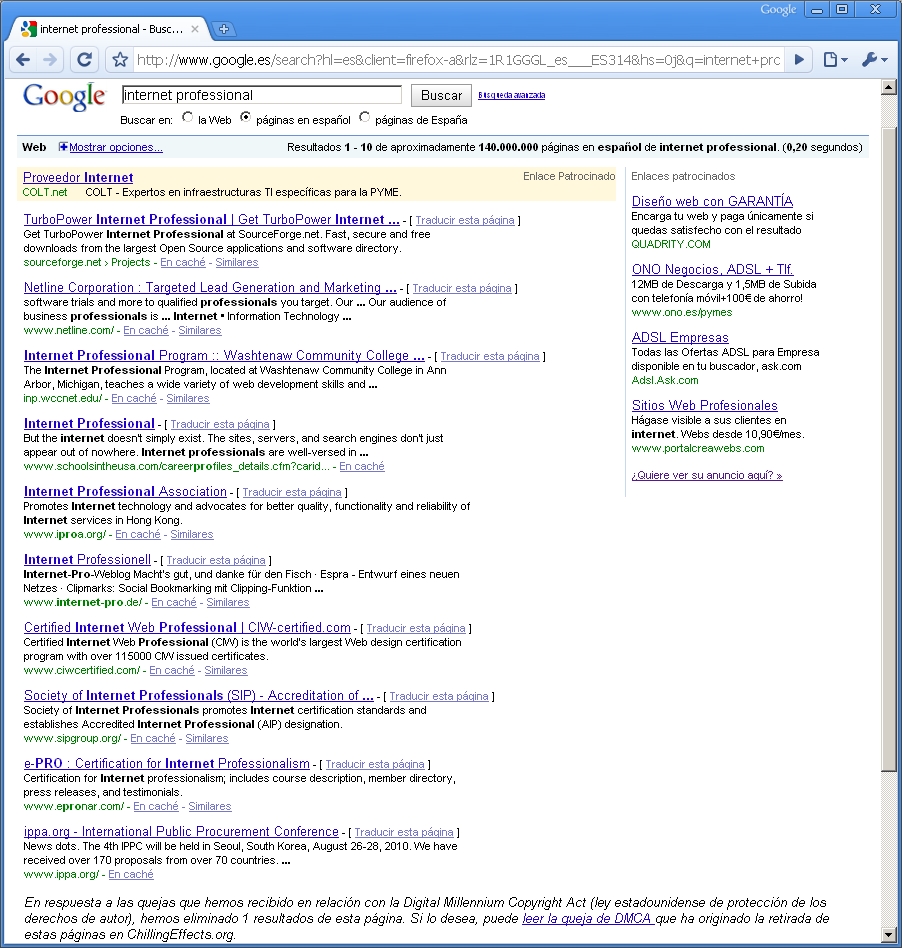Select the 'la Web' radio button

point(187,117)
